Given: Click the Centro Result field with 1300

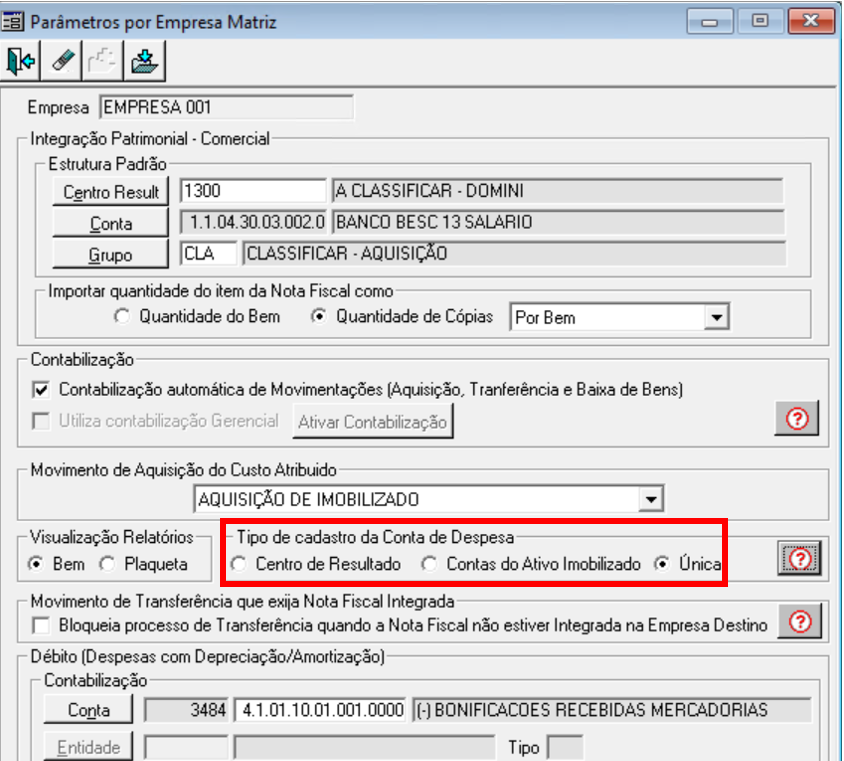Looking at the screenshot, I should 253,191.
